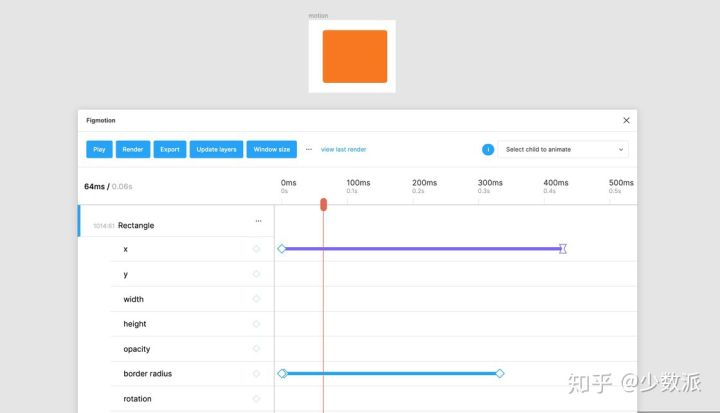Select the x track start keyframe diamond

click(x=281, y=249)
